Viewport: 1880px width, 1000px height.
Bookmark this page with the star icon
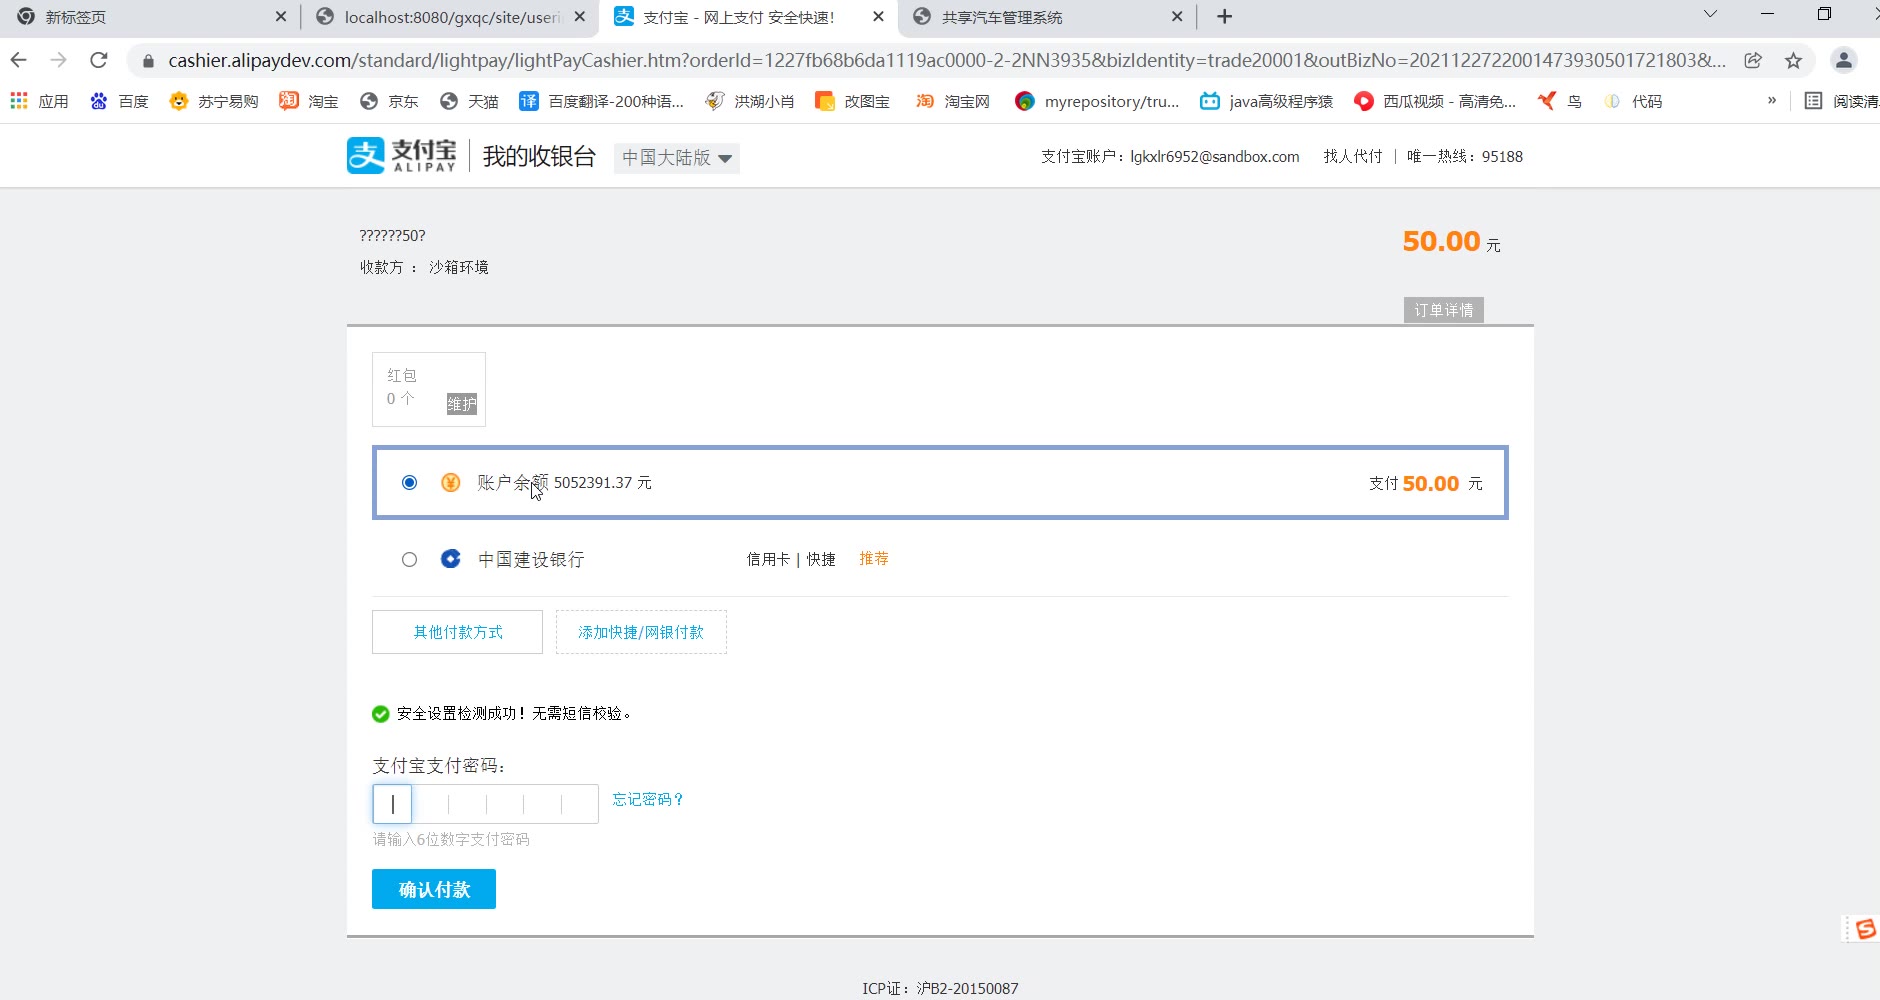click(x=1793, y=60)
